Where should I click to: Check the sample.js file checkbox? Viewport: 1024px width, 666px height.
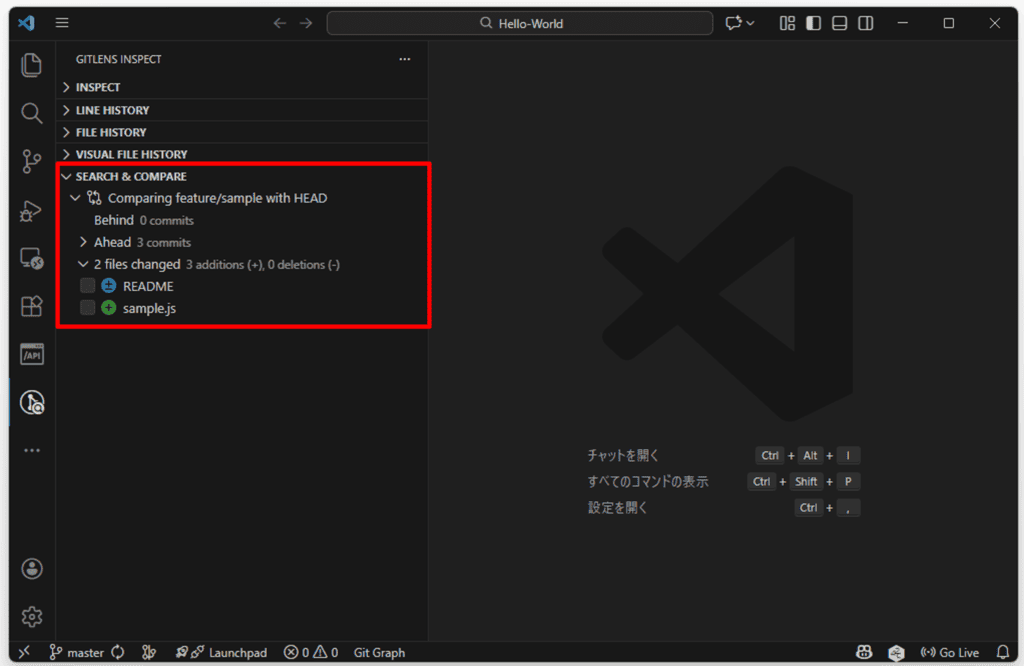tap(87, 308)
